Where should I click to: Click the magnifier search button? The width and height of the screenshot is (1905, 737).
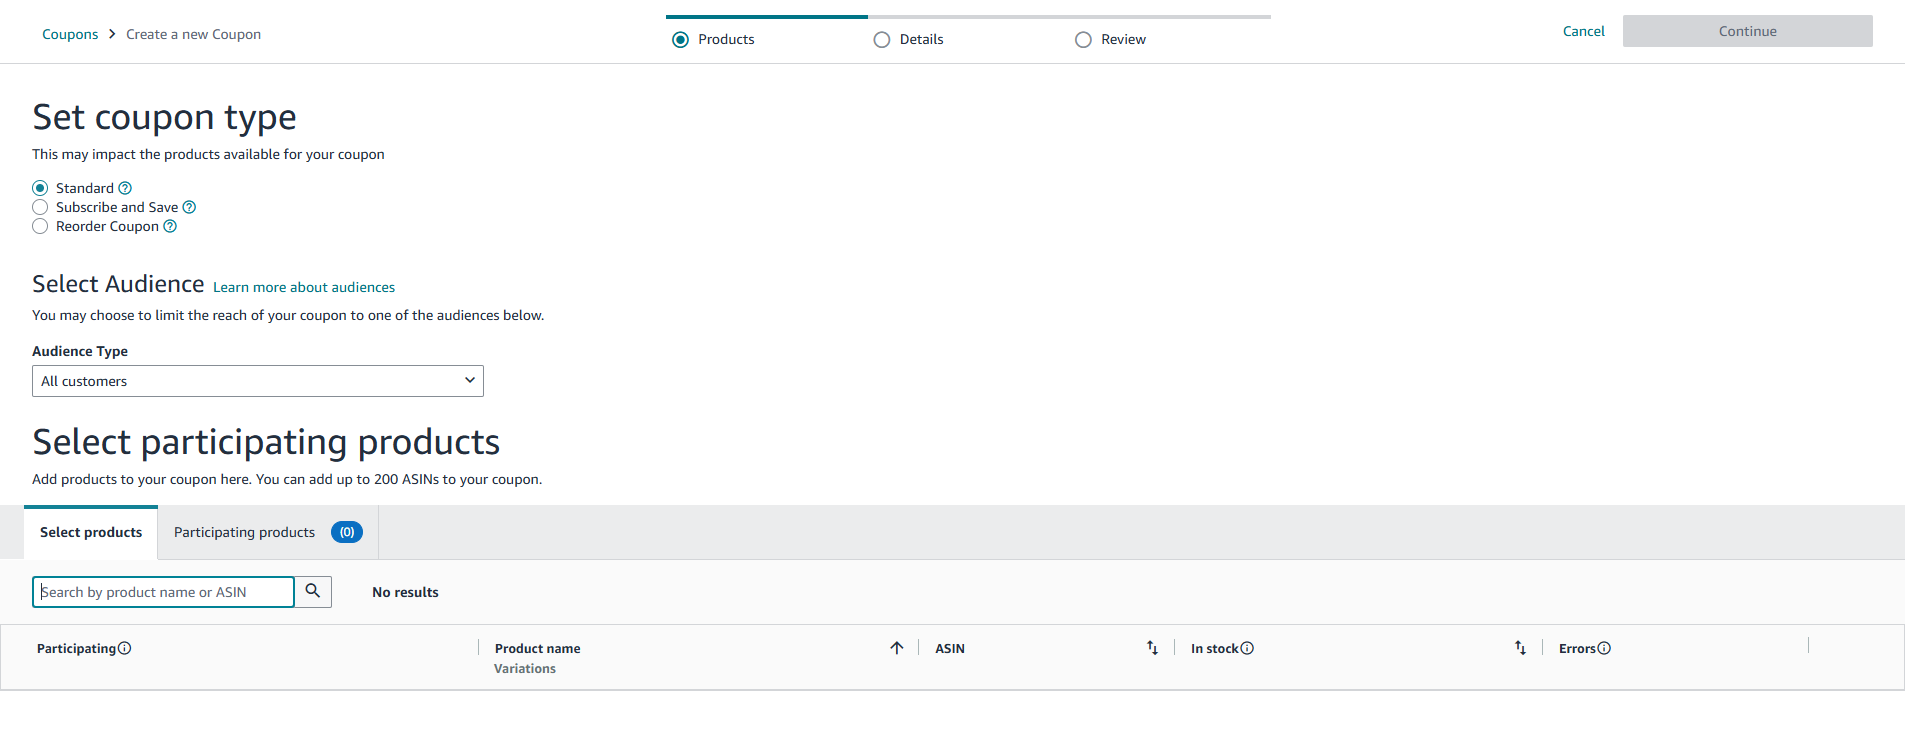click(x=313, y=591)
